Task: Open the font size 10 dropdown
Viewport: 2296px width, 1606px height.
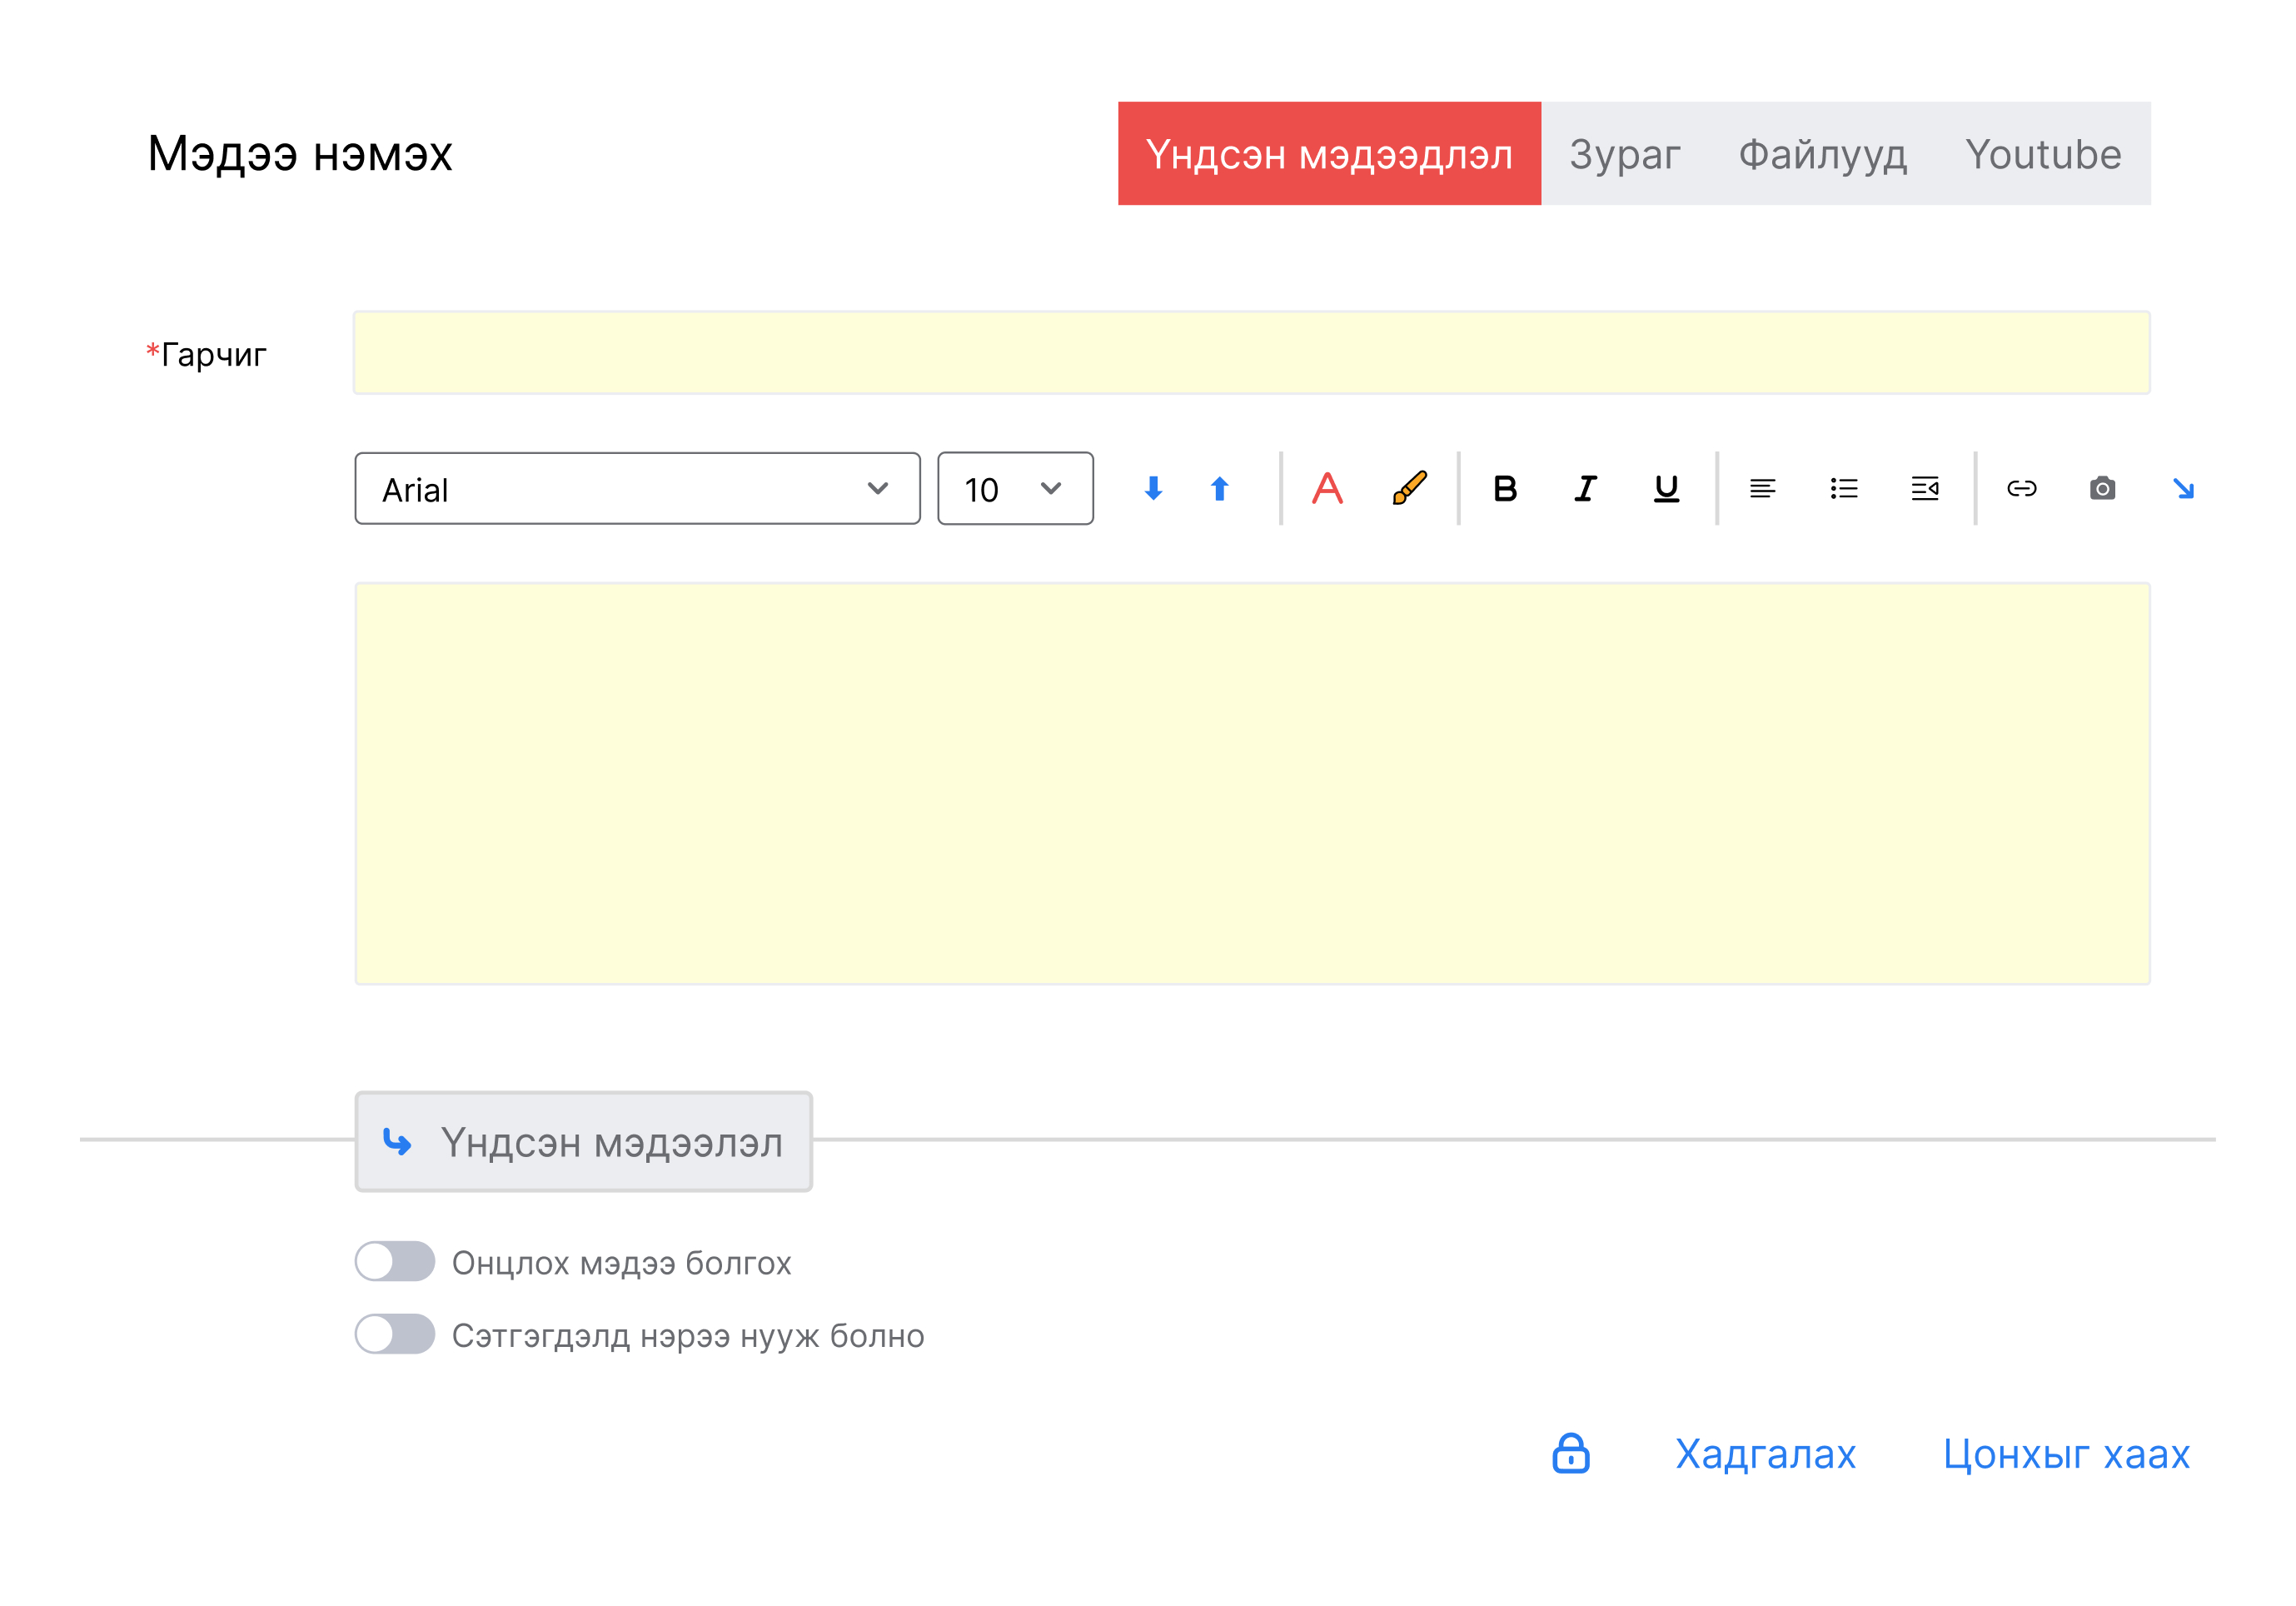Action: pyautogui.click(x=1014, y=488)
